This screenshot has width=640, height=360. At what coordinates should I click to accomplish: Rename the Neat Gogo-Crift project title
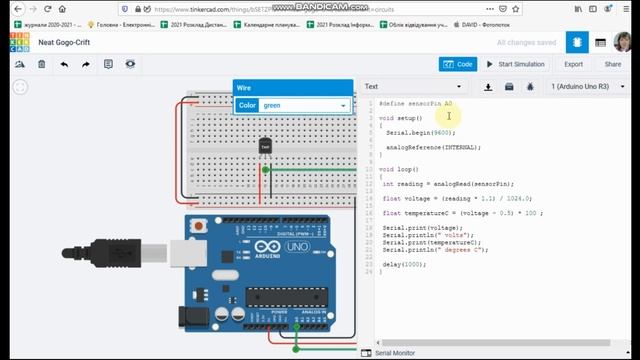(64, 42)
